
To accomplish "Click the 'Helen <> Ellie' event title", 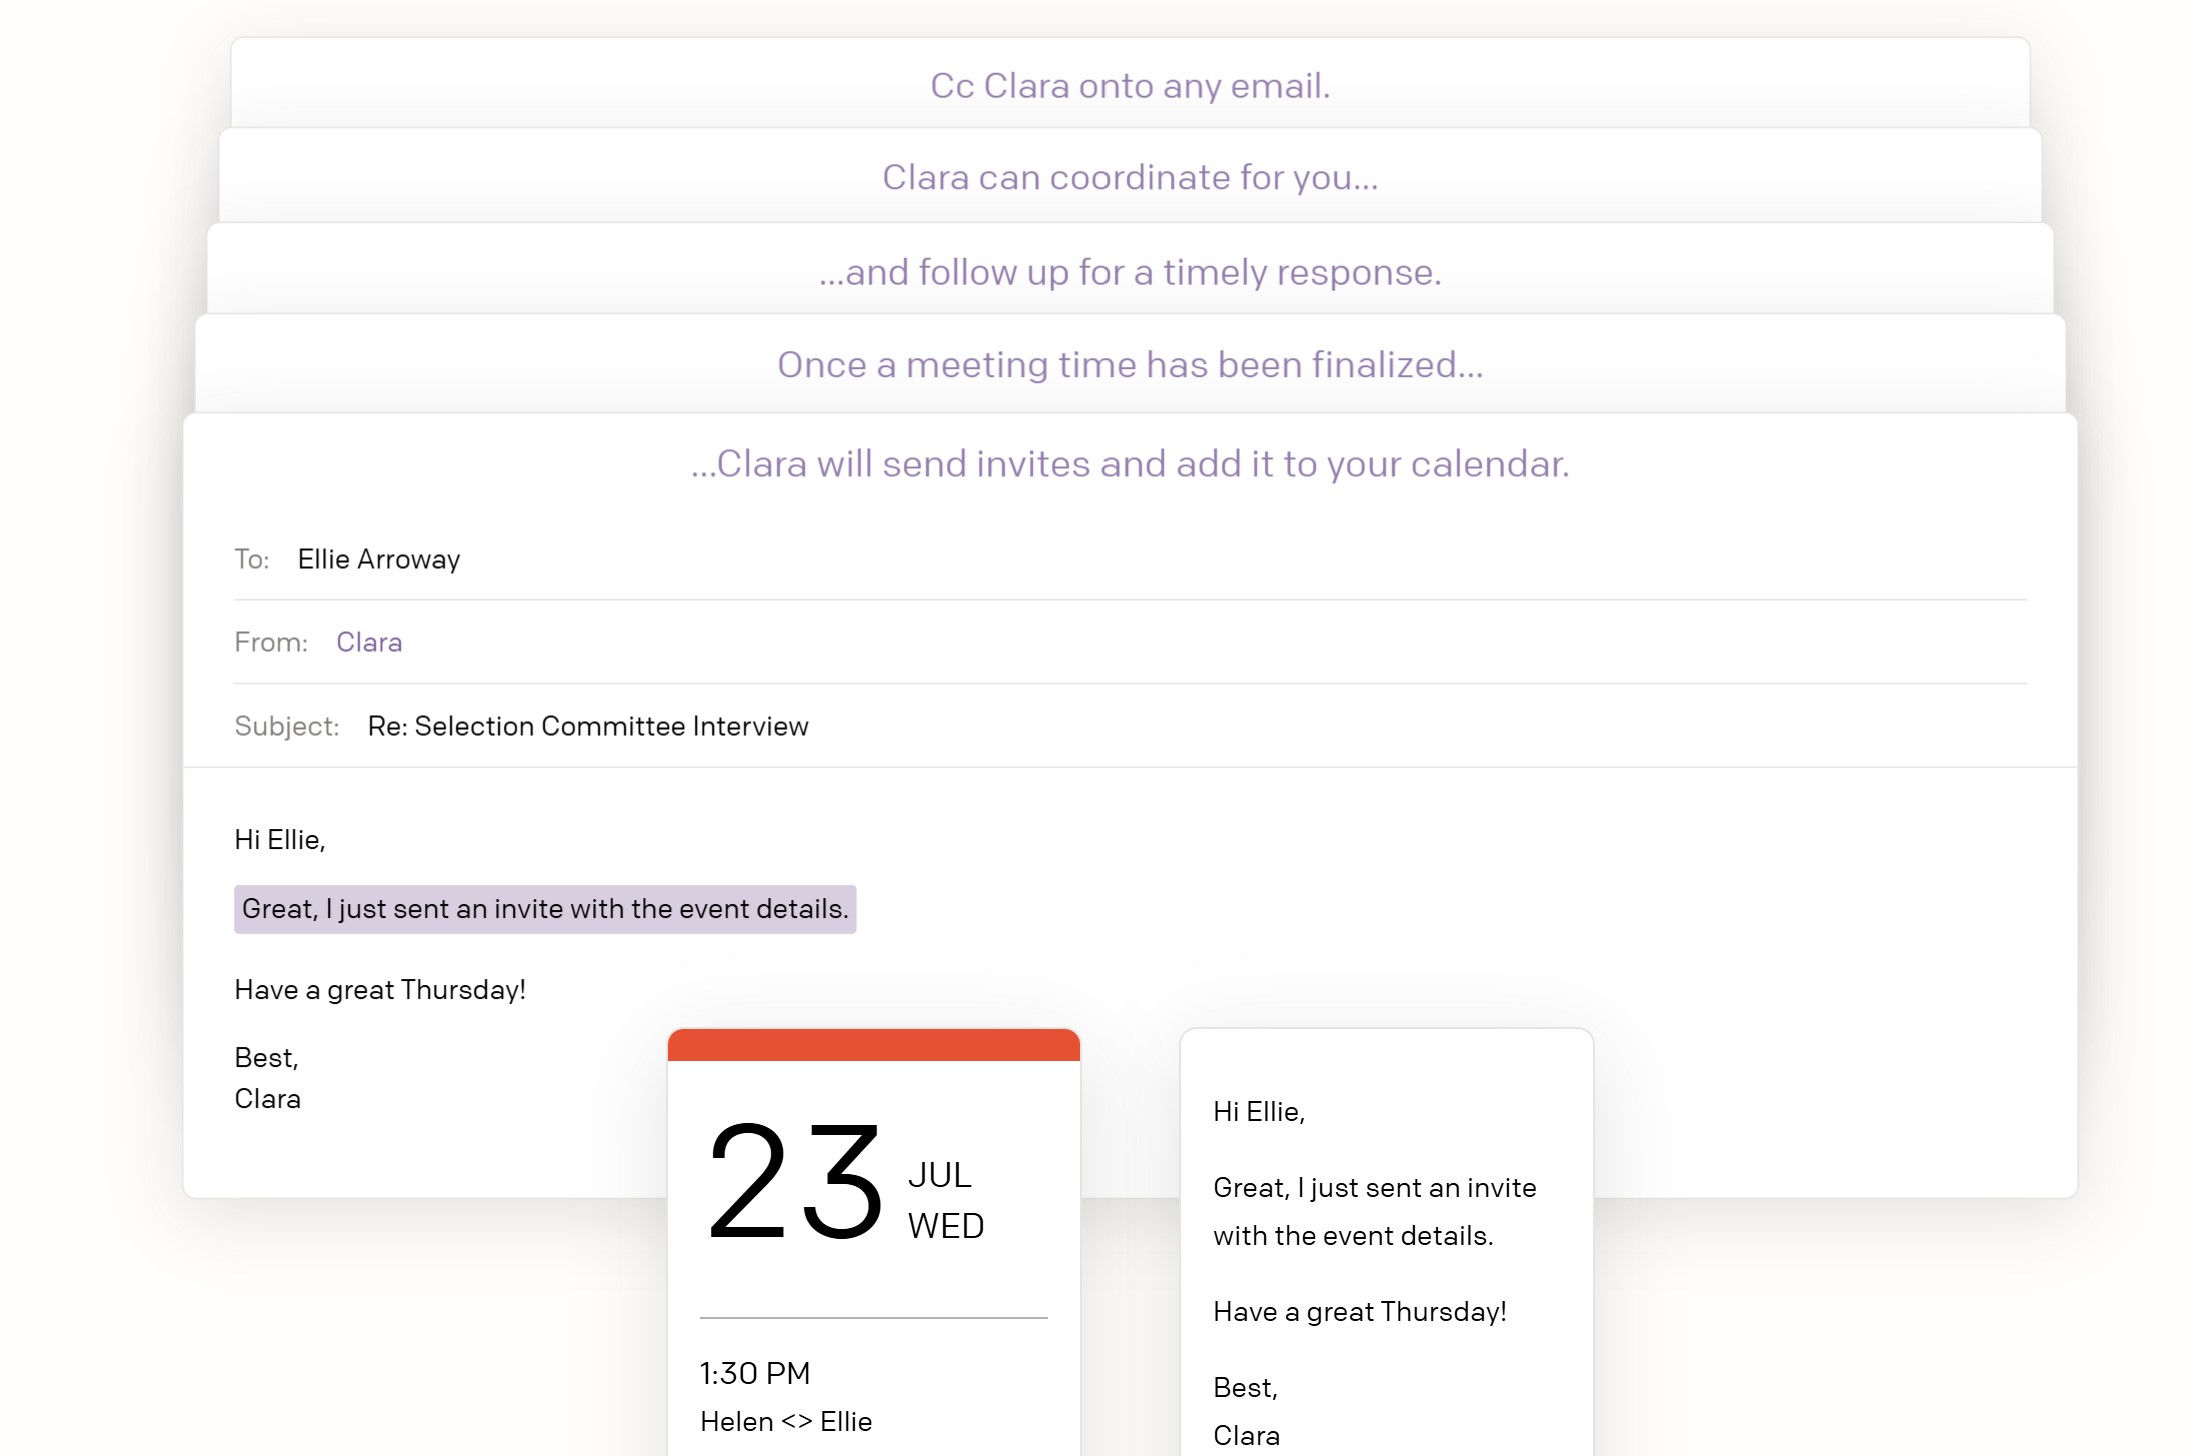I will tap(786, 1421).
